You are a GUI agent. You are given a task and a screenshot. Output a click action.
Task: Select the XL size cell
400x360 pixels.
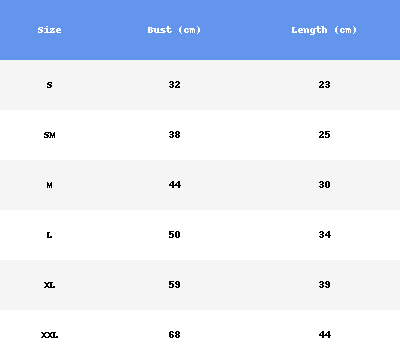[49, 285]
